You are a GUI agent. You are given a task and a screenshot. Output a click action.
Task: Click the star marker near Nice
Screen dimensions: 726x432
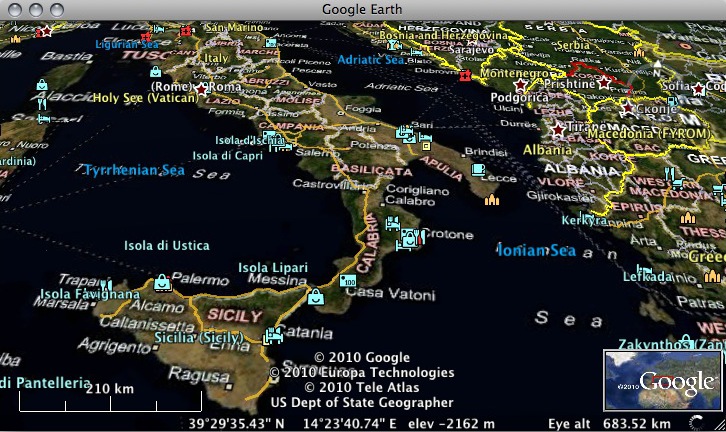tap(46, 31)
